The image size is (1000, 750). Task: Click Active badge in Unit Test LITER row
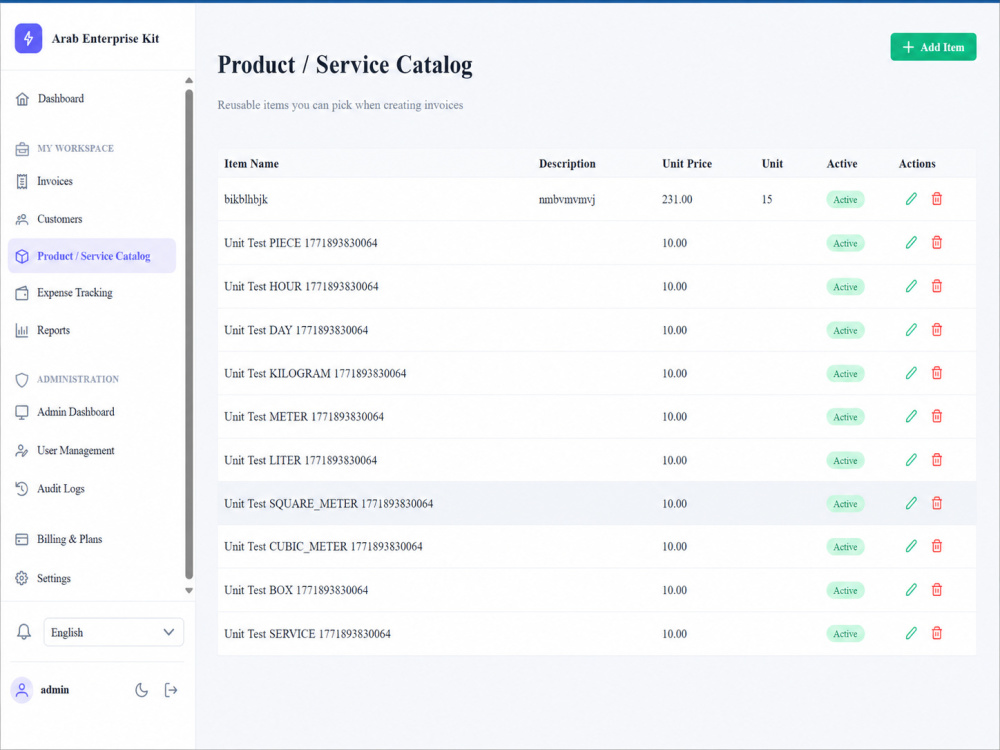845,460
